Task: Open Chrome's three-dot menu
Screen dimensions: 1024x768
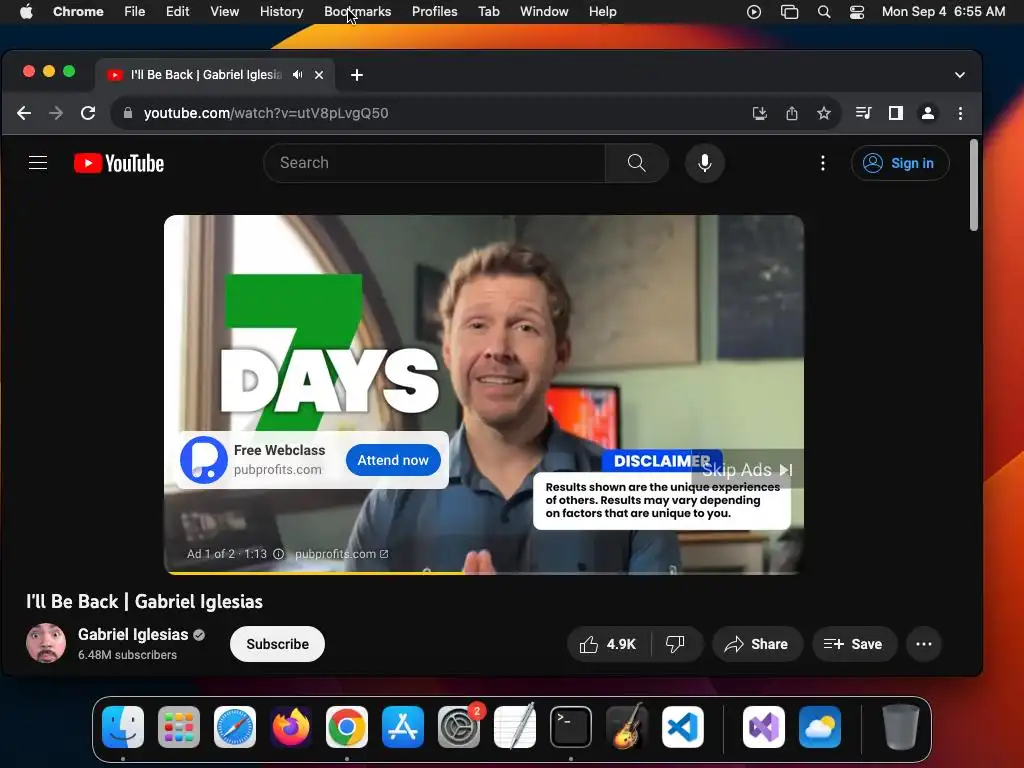Action: (x=959, y=113)
